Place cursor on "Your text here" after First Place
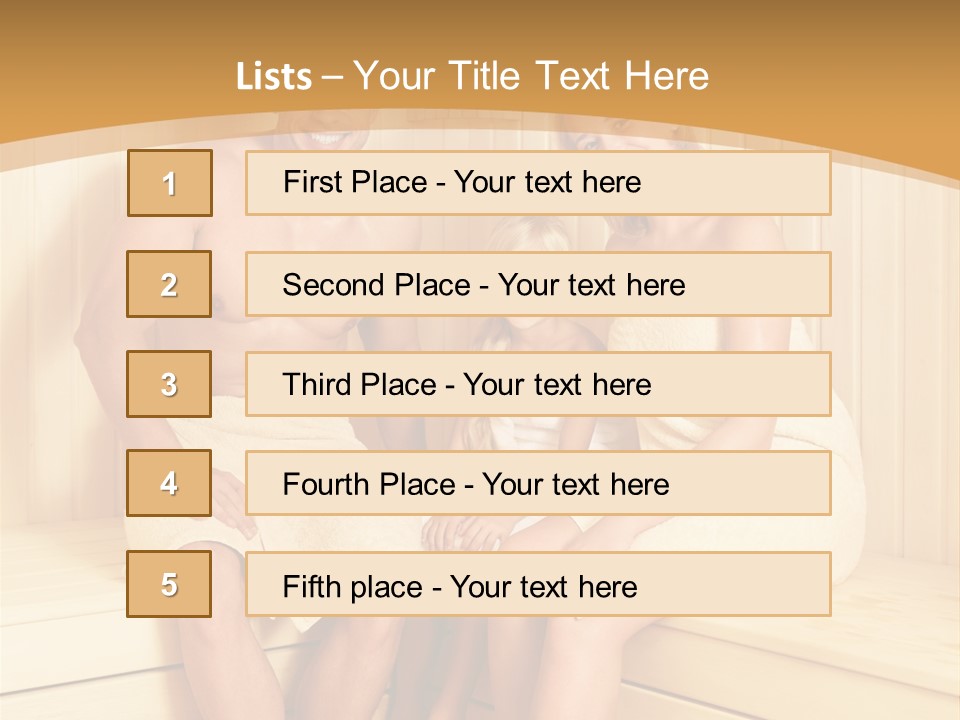 click(547, 182)
